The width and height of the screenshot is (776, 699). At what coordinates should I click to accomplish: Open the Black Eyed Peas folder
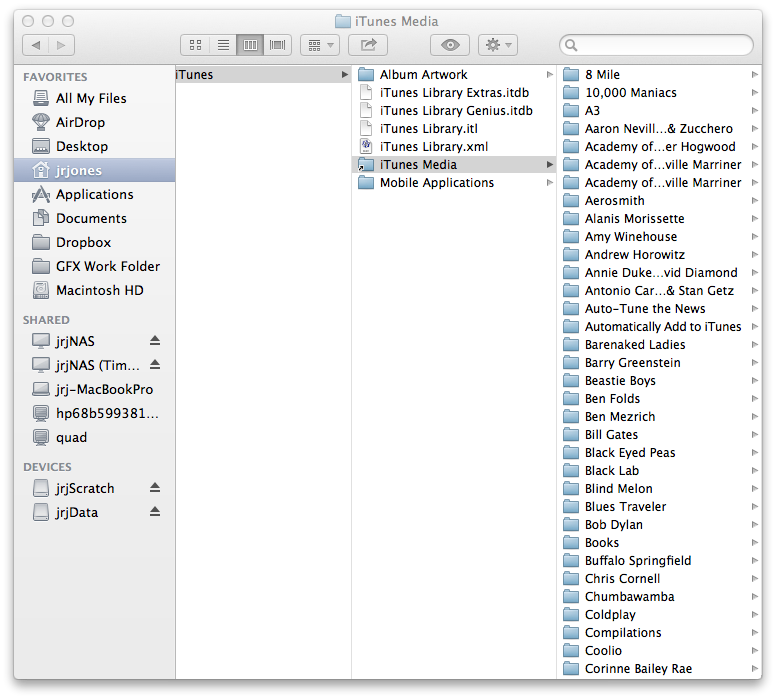tap(660, 452)
